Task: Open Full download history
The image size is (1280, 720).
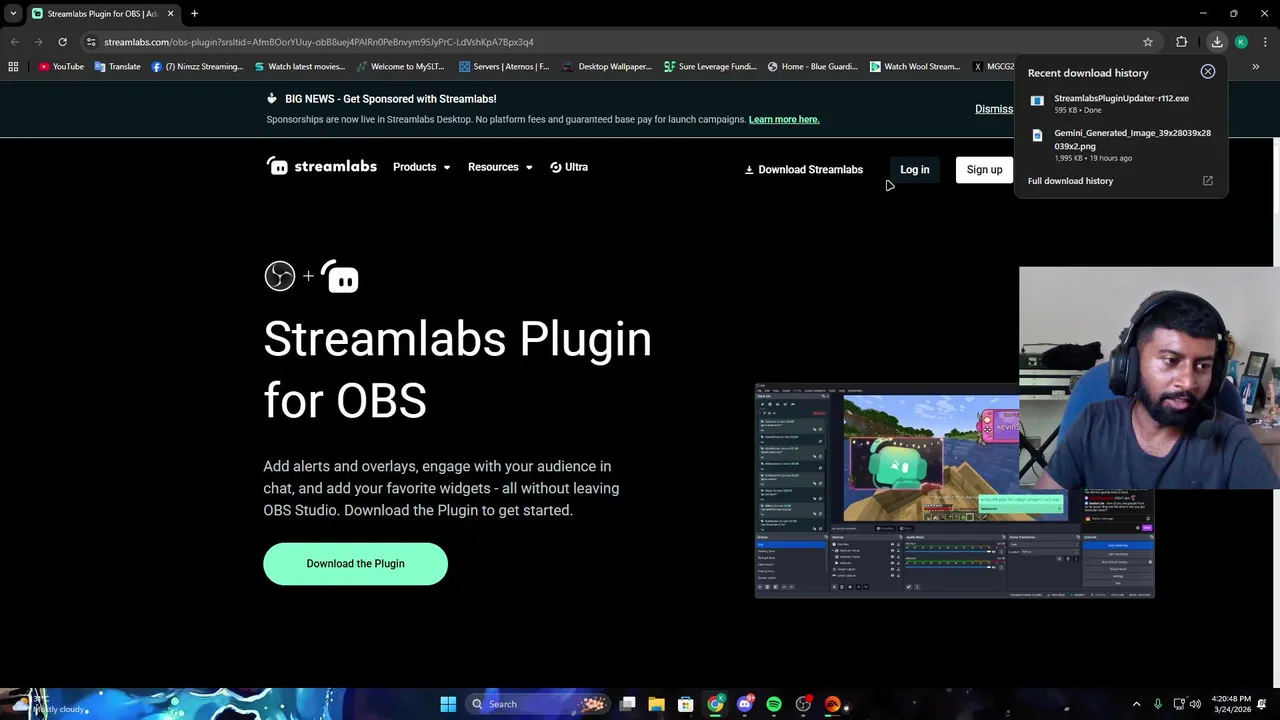Action: [x=1070, y=181]
